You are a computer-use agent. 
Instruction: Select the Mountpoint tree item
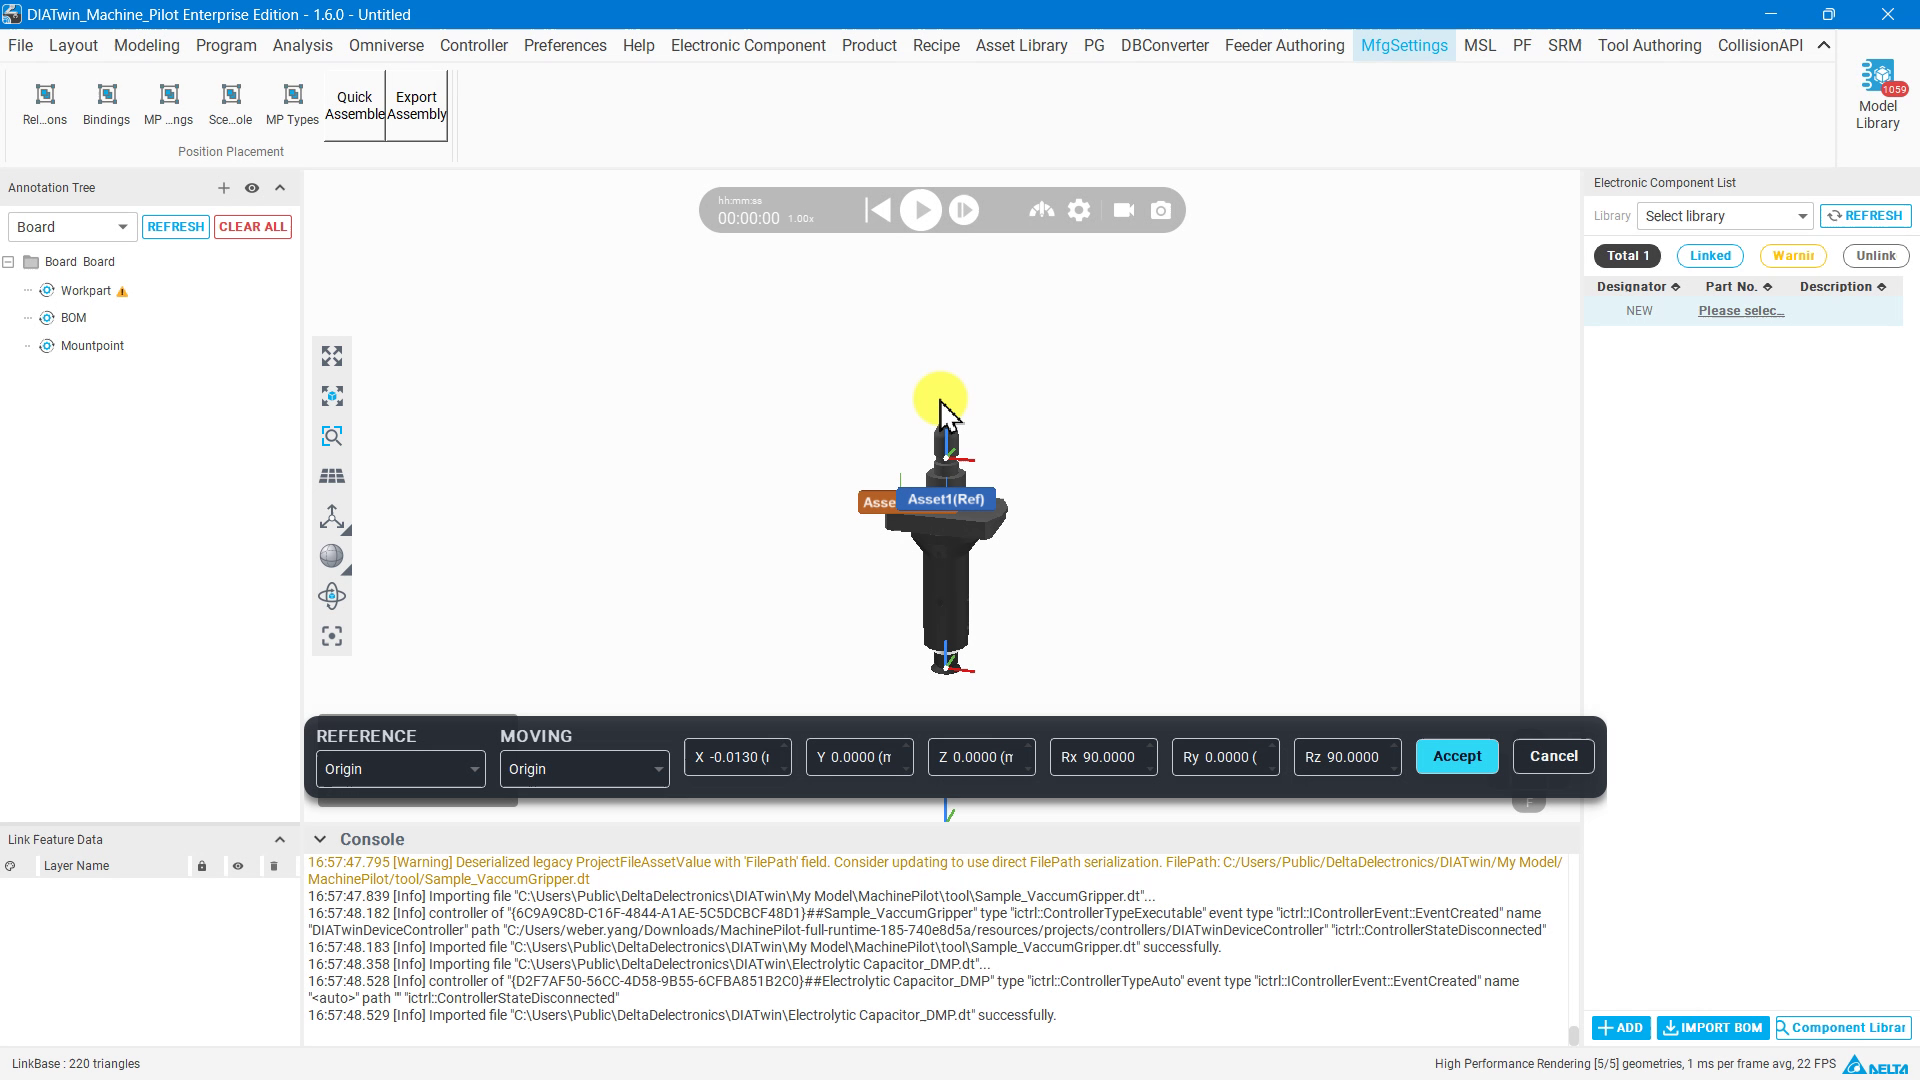[x=92, y=346]
